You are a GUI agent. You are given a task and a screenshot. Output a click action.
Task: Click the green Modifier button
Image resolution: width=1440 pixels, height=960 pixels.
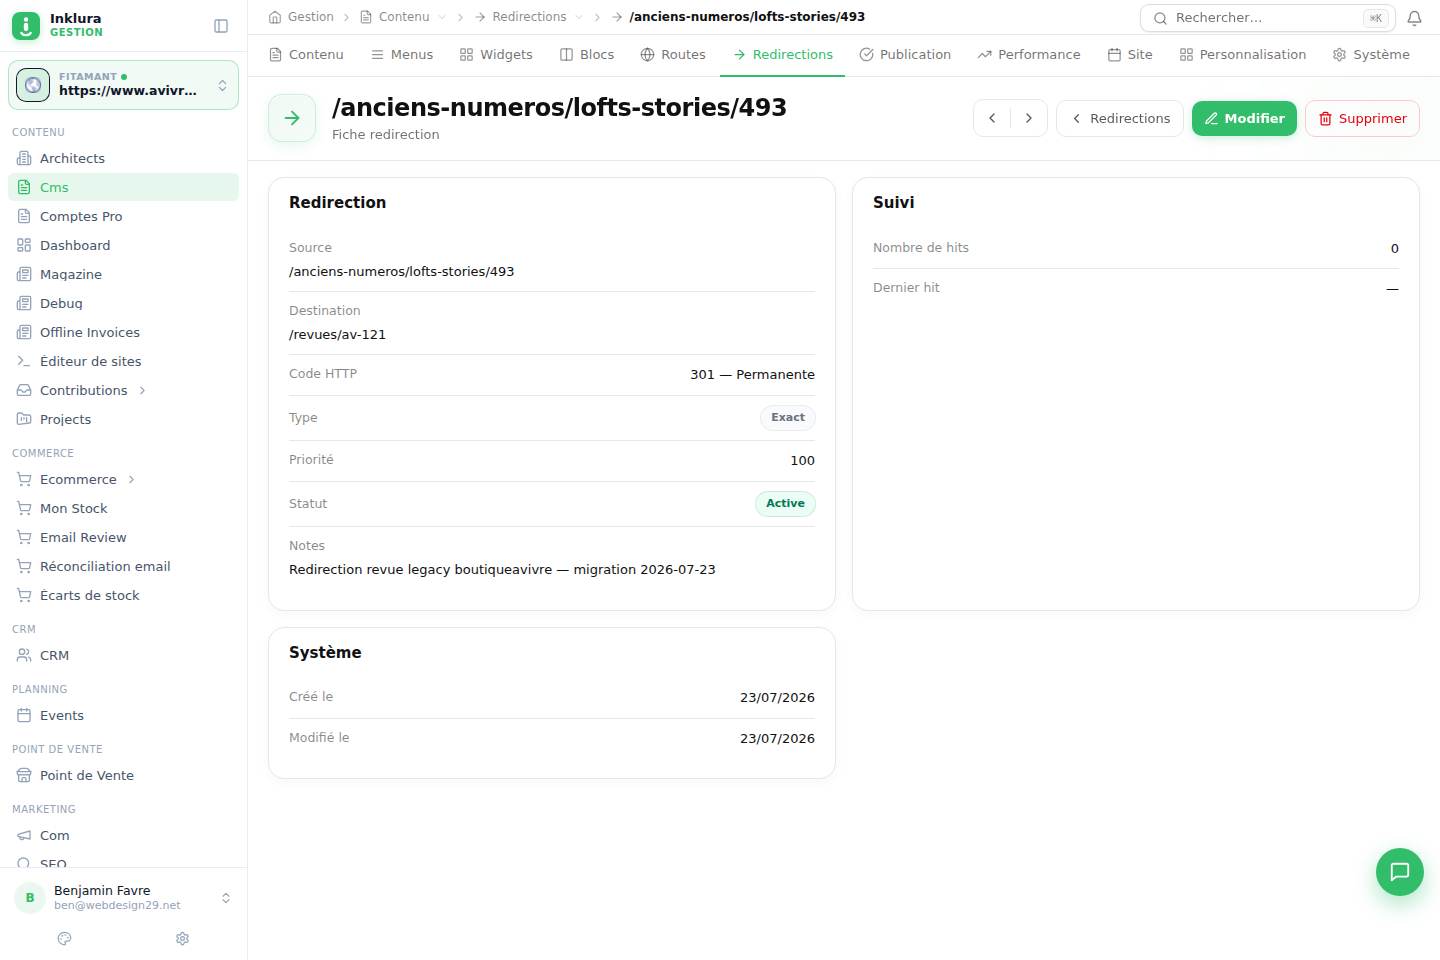click(x=1244, y=118)
